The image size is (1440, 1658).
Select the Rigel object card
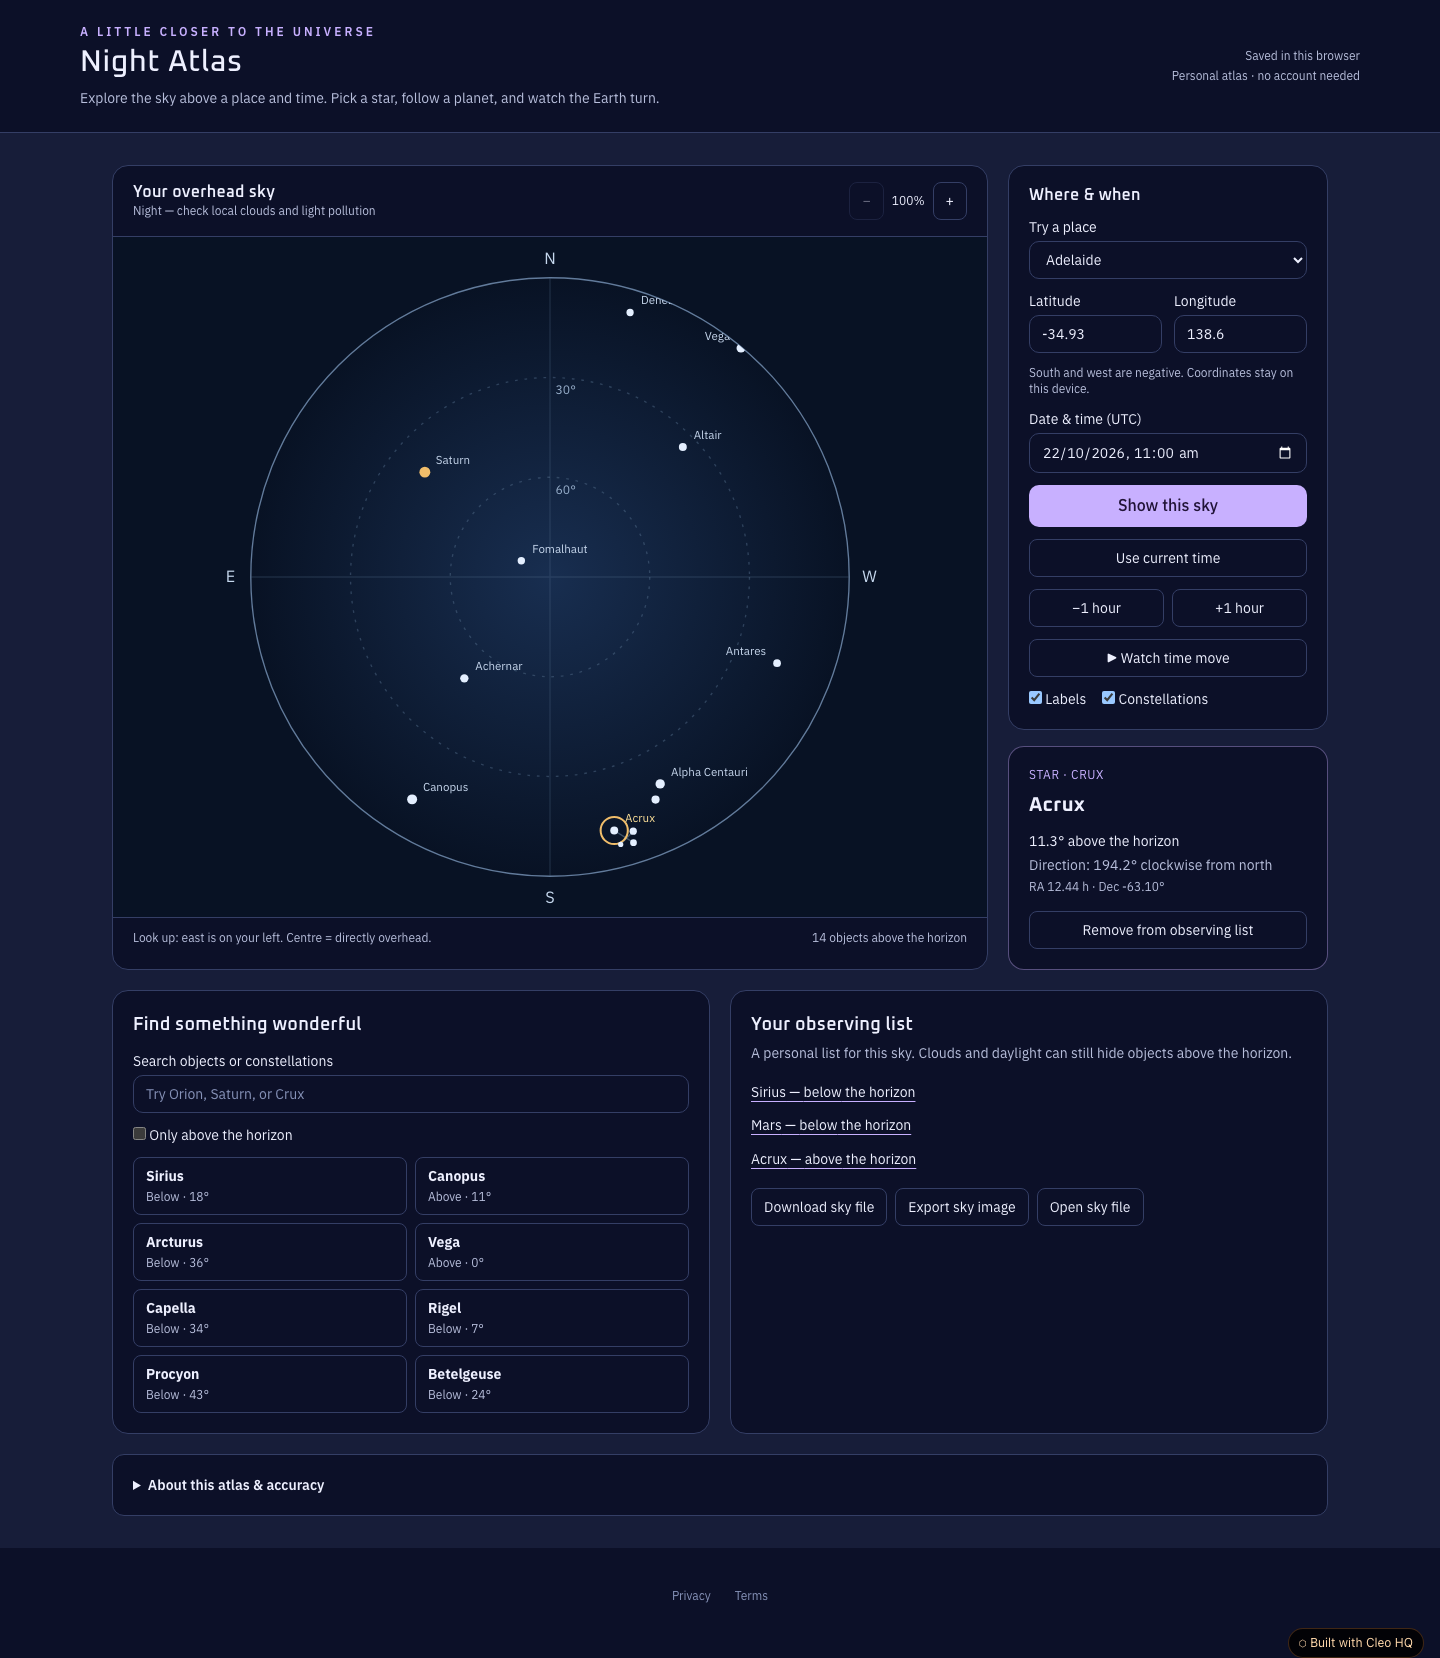point(552,1318)
